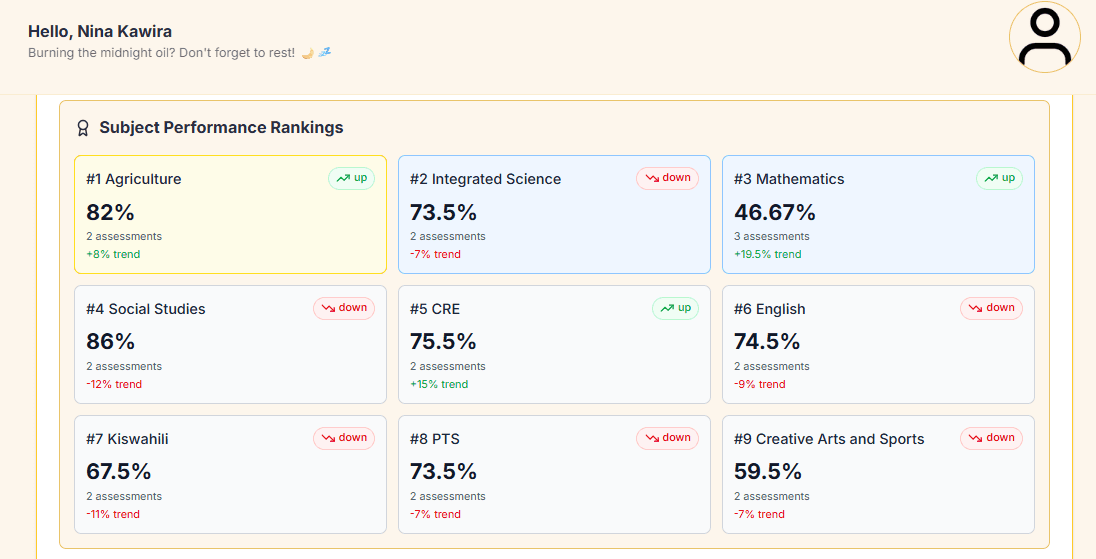This screenshot has width=1096, height=559.
Task: Click the Subject Performance Rankings heading
Action: point(221,128)
